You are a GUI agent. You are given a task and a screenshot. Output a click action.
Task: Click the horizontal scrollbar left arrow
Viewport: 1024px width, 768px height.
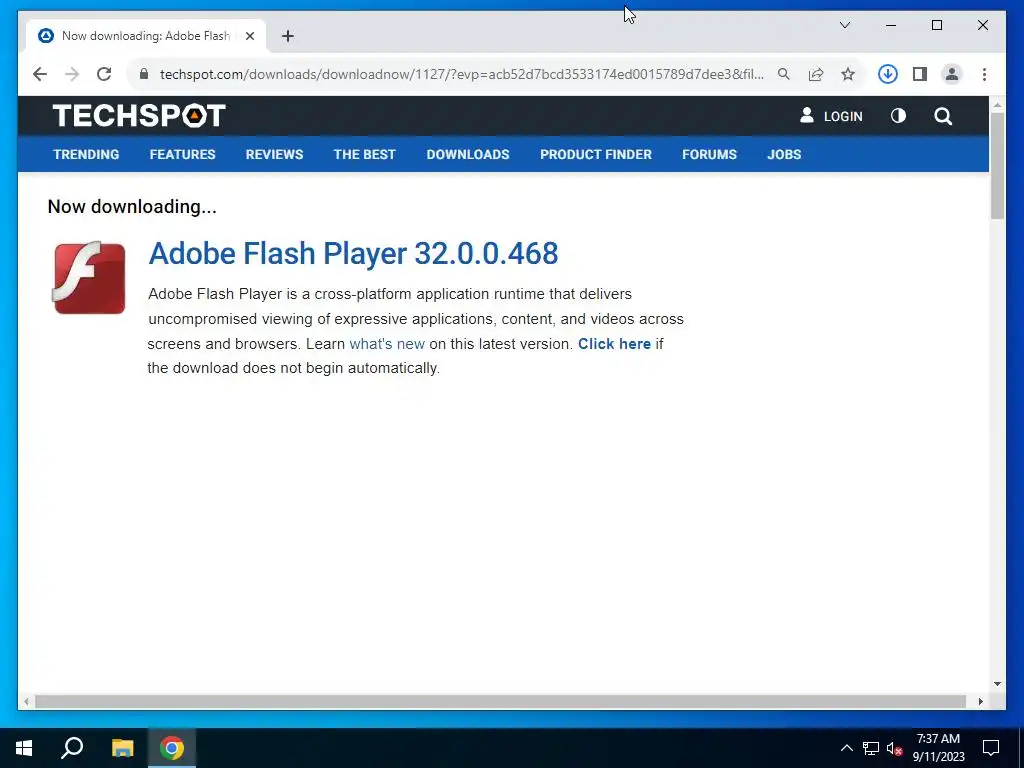pyautogui.click(x=26, y=702)
